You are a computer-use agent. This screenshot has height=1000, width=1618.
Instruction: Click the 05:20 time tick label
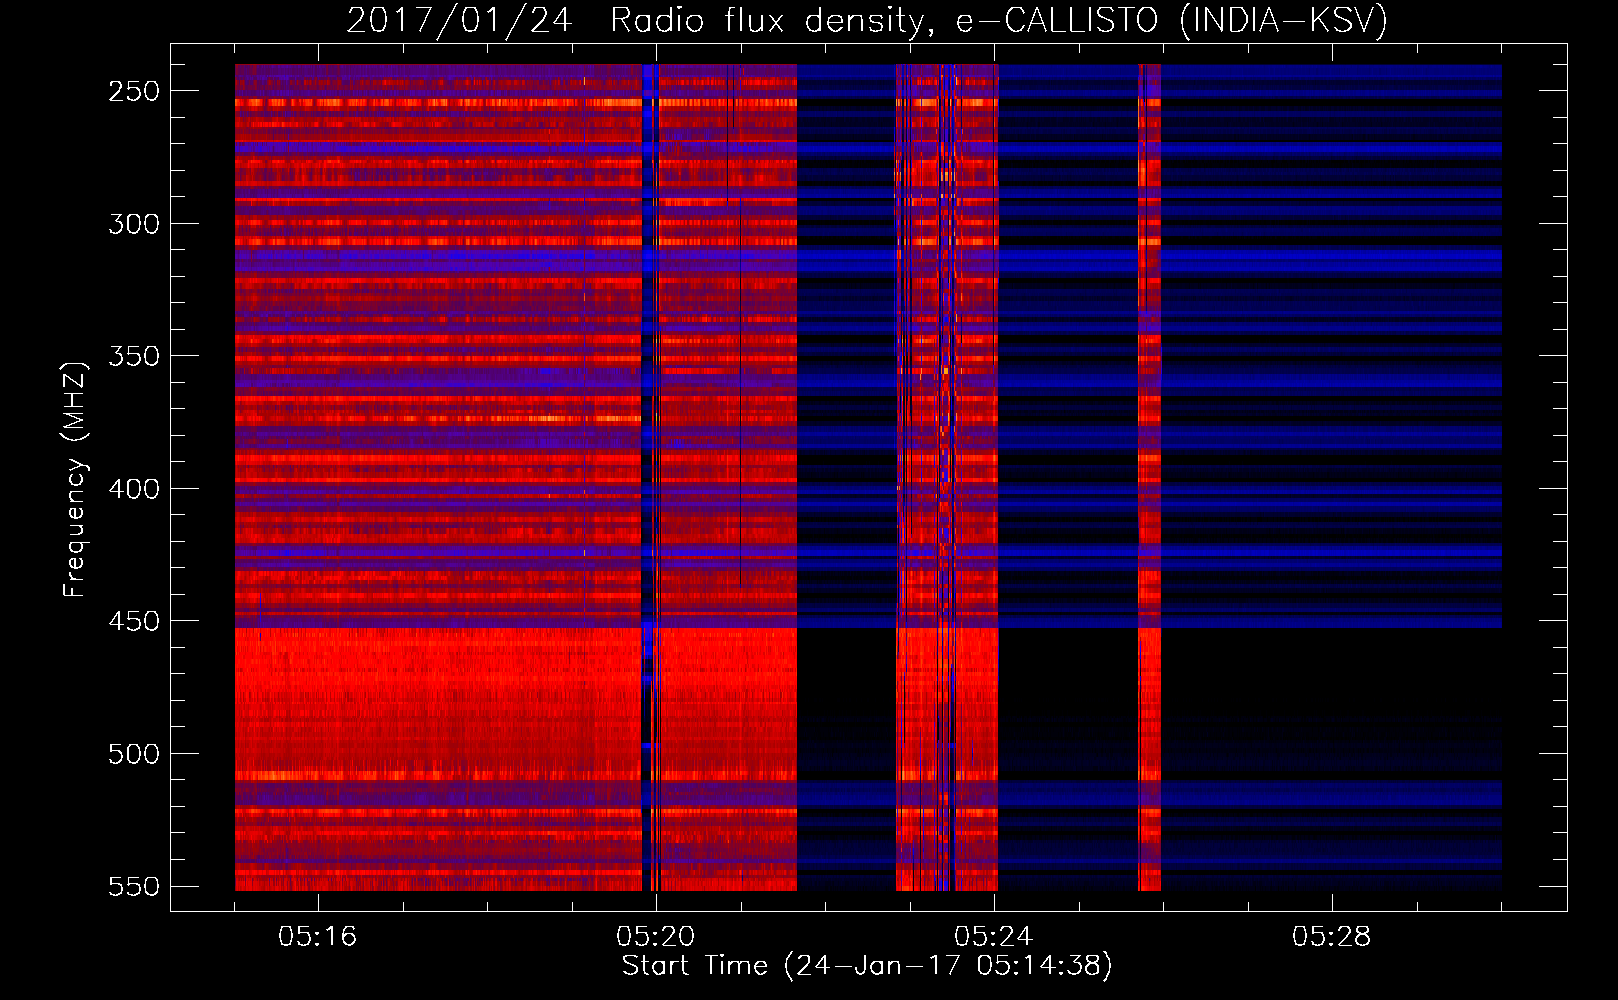[656, 936]
